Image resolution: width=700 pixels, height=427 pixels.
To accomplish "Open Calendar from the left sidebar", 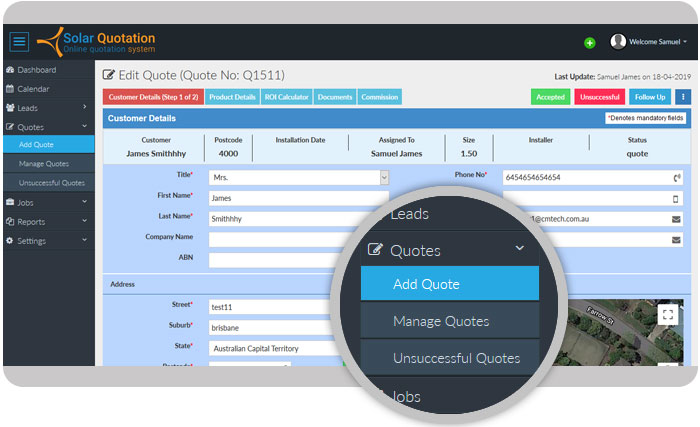I will tap(33, 89).
